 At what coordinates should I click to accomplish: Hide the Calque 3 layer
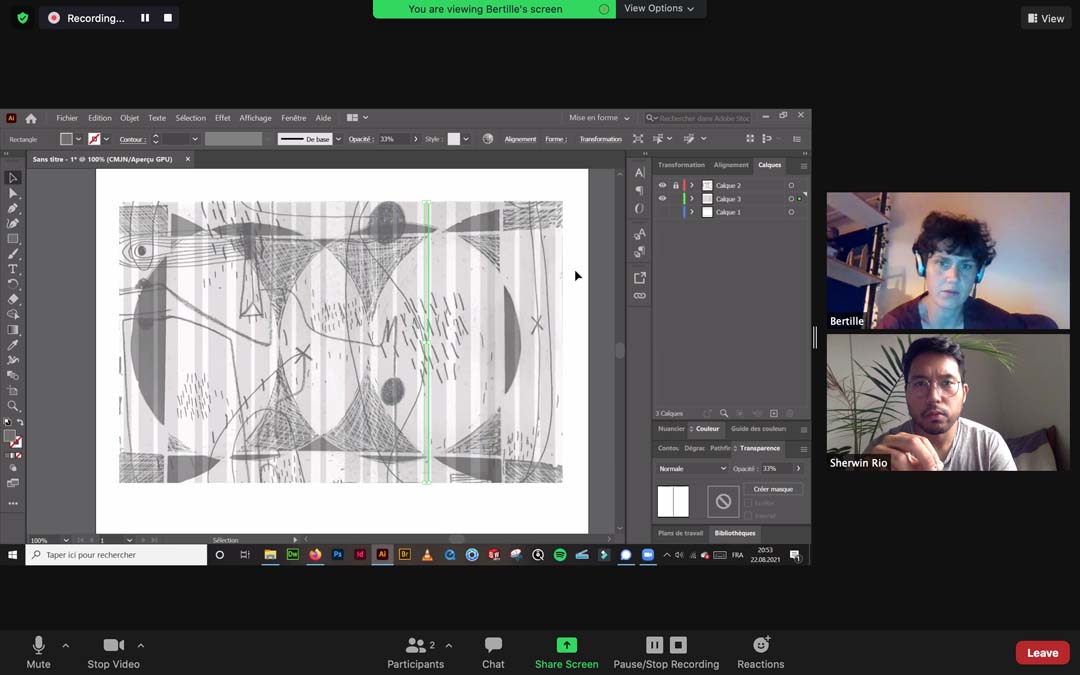click(662, 198)
